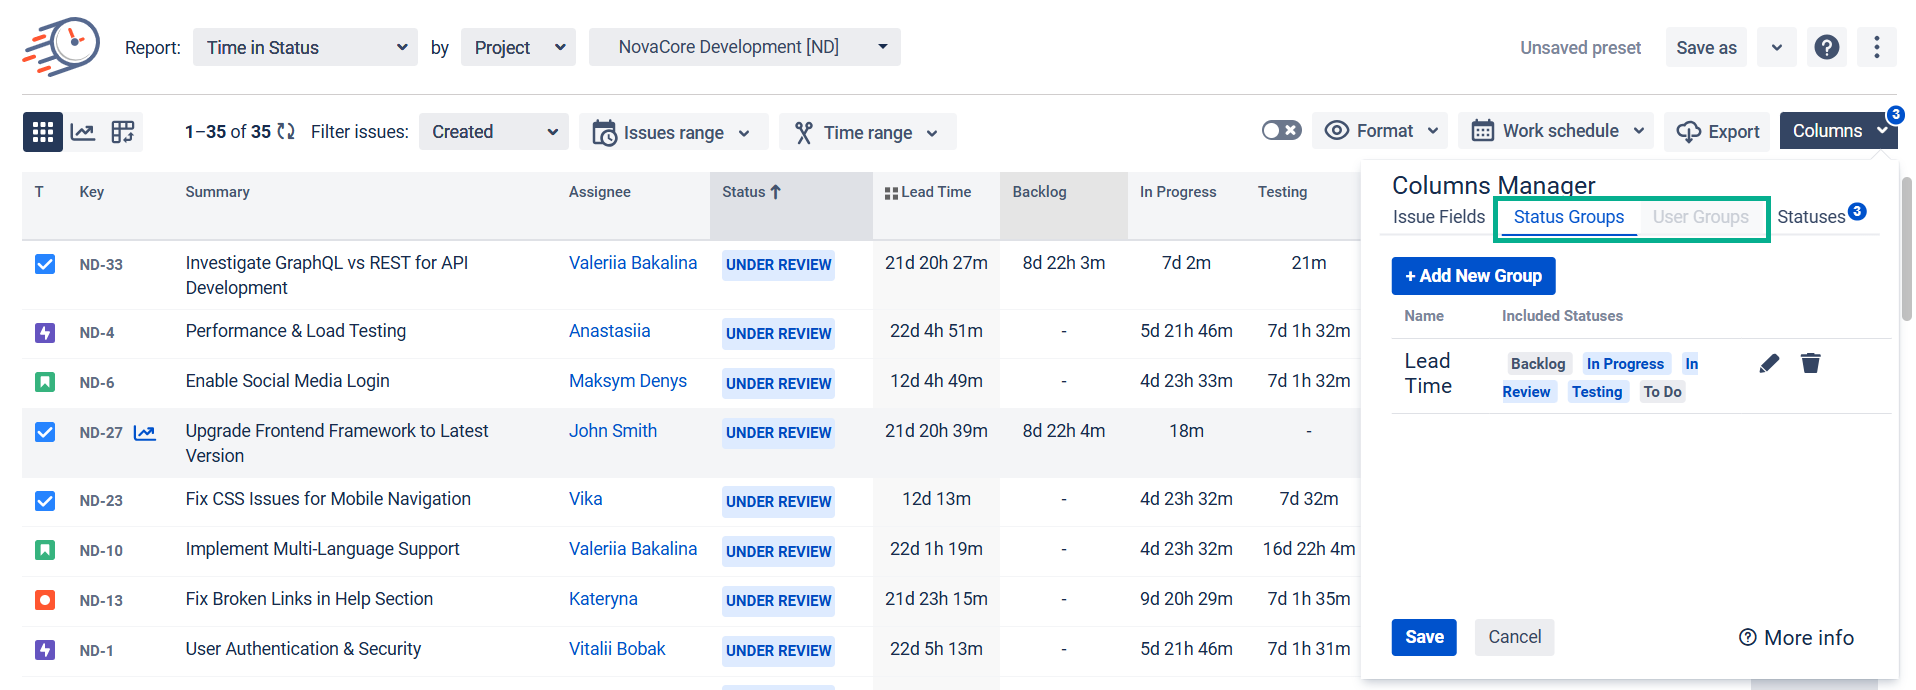Open the Created filter issues dropdown

click(493, 132)
